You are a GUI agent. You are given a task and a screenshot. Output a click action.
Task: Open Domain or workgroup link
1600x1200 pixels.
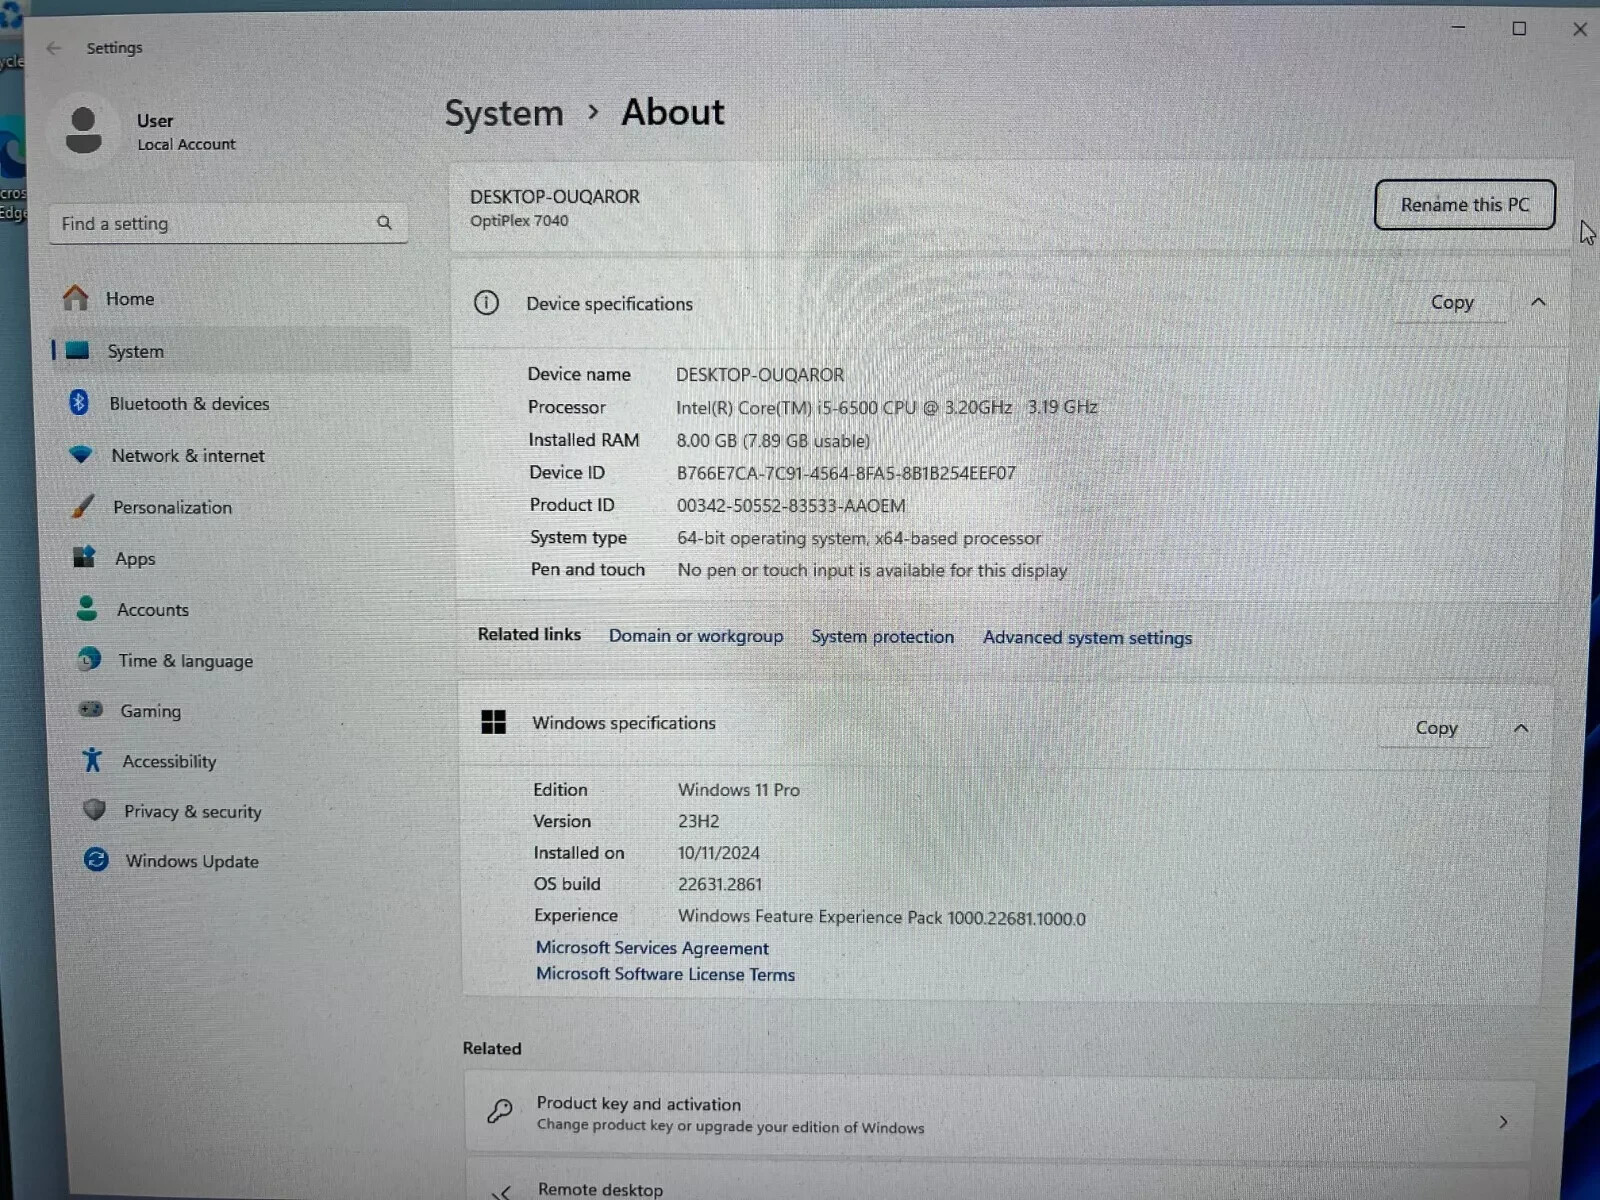[696, 635]
